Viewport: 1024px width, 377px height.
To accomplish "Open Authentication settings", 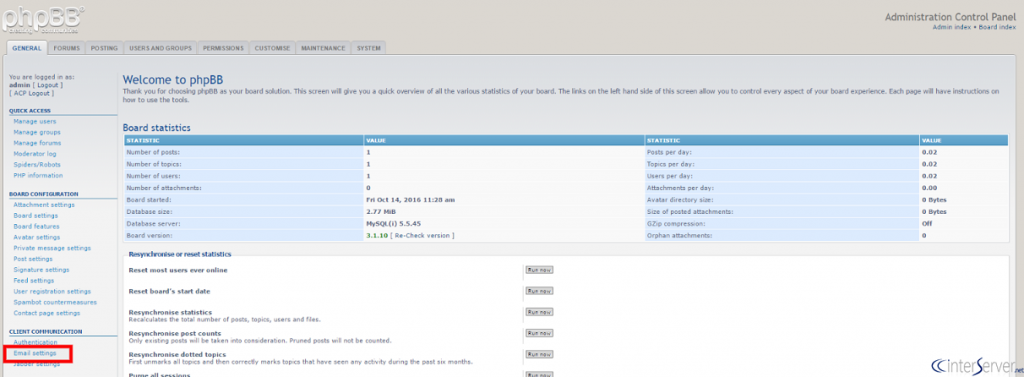I will pyautogui.click(x=35, y=342).
